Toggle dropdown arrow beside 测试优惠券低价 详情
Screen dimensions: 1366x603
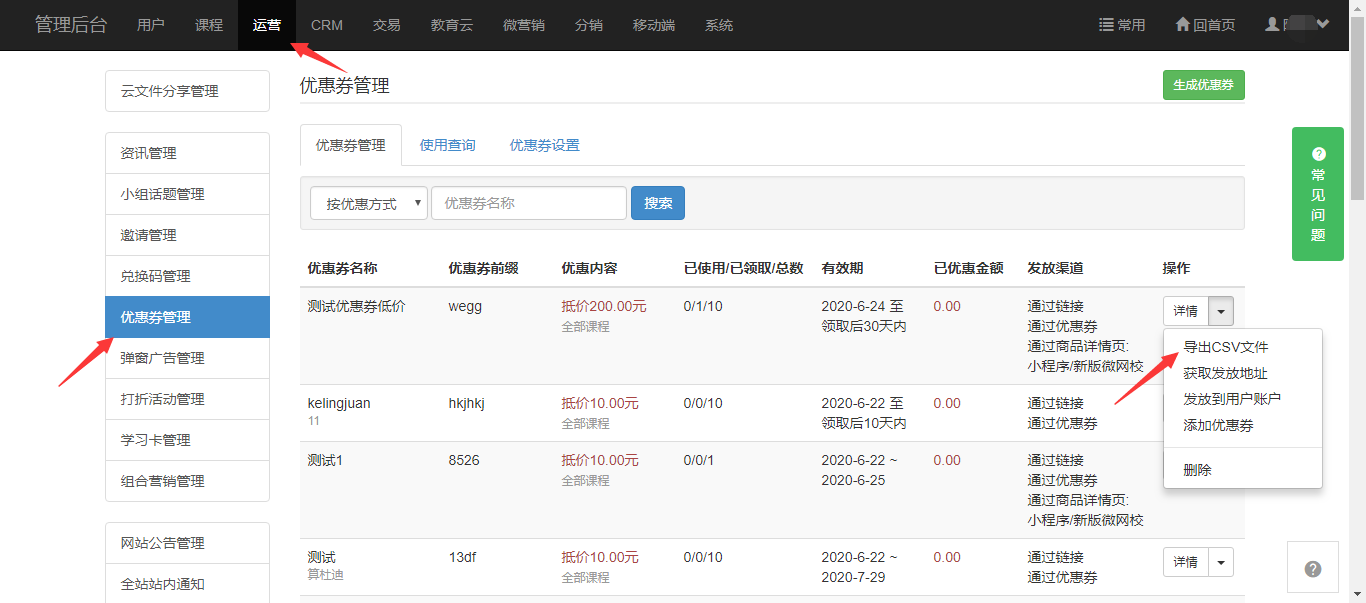1221,311
